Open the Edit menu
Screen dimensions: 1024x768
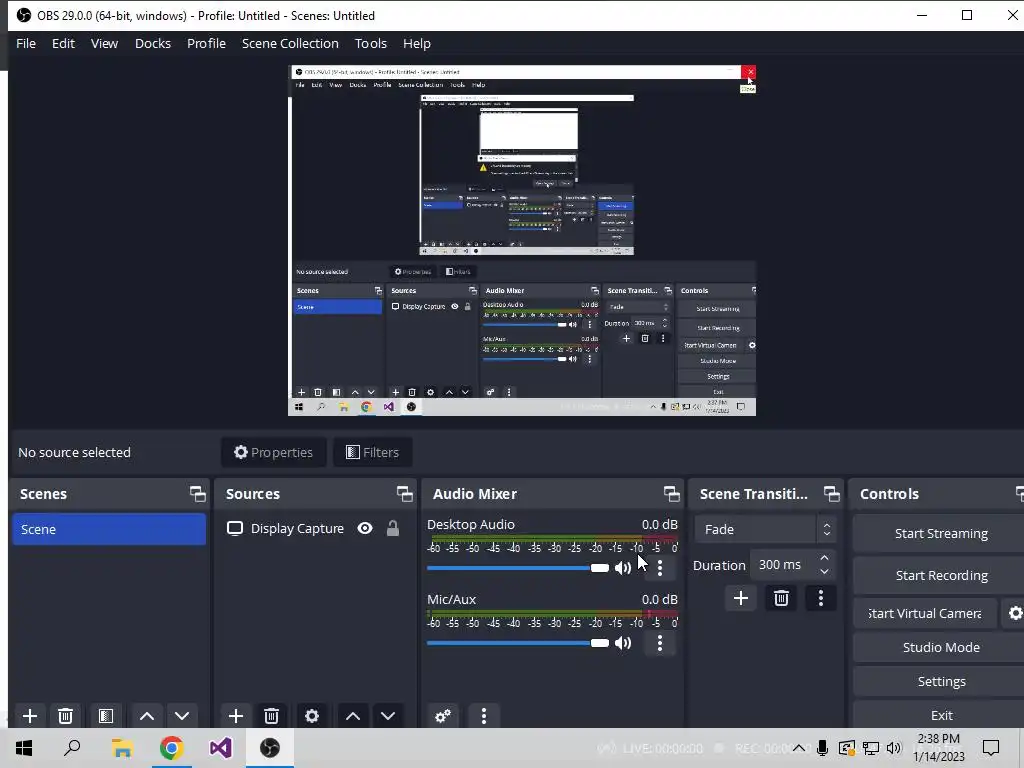coord(63,43)
